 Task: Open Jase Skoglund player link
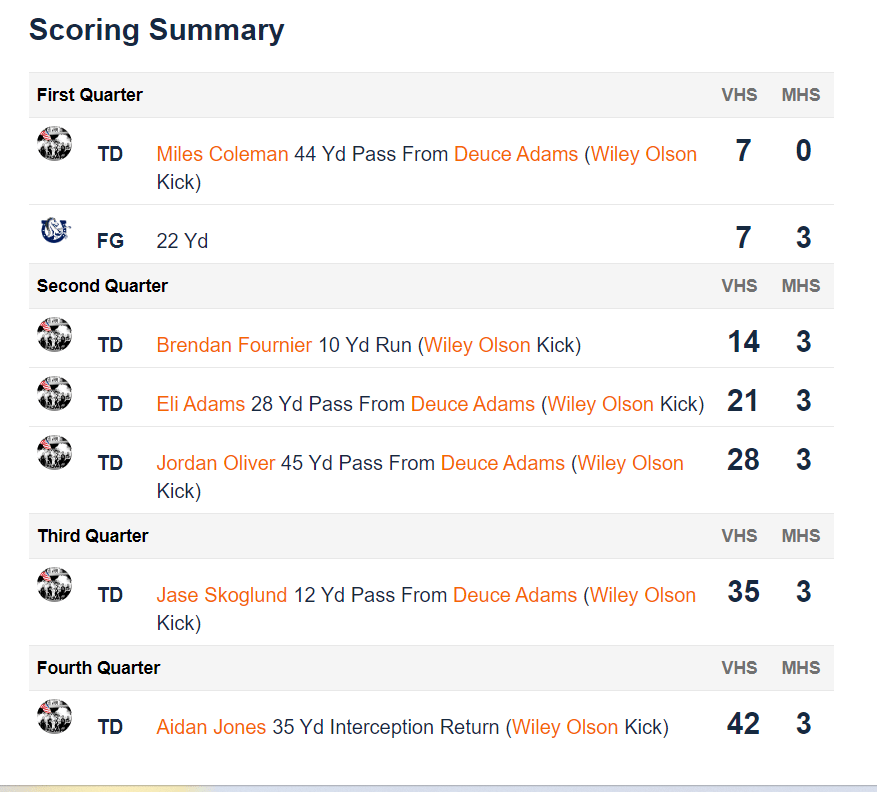(221, 595)
